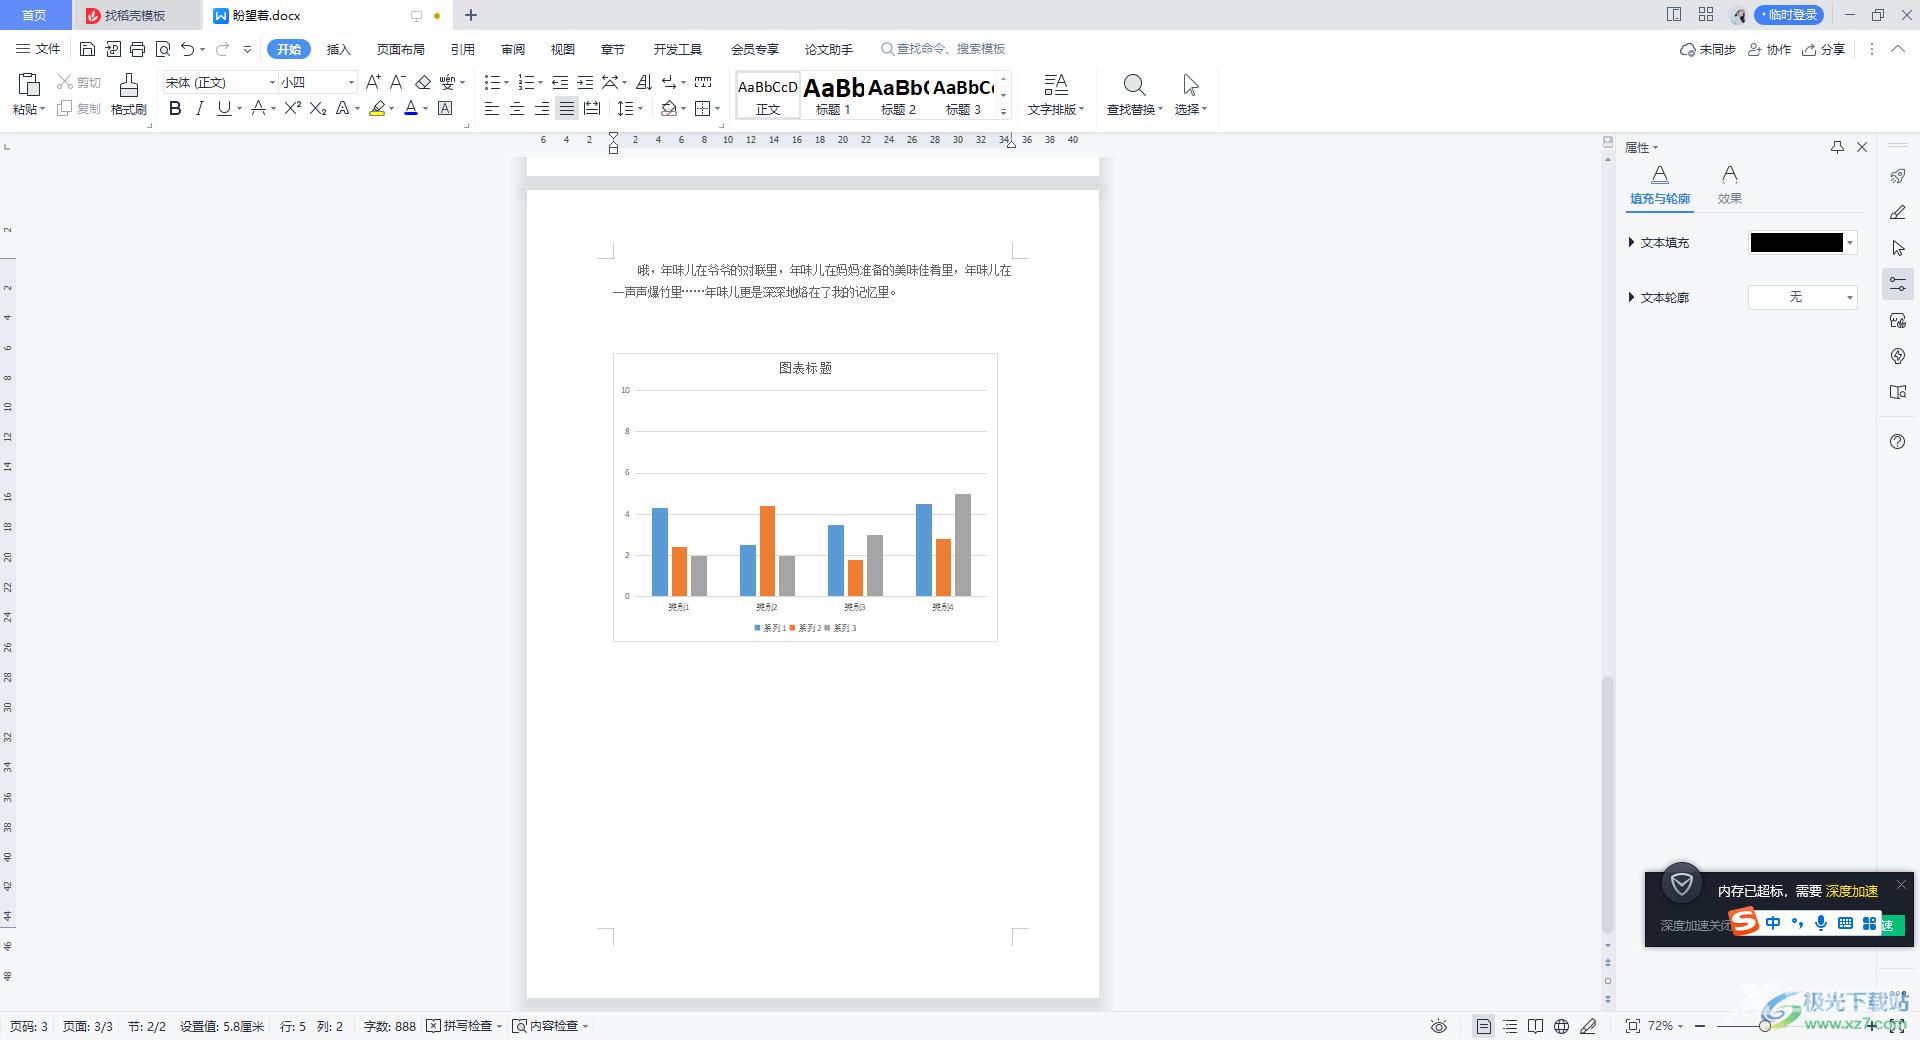Apply the Heading 1 (标题 1) style
This screenshot has height=1040, width=1920.
833,95
